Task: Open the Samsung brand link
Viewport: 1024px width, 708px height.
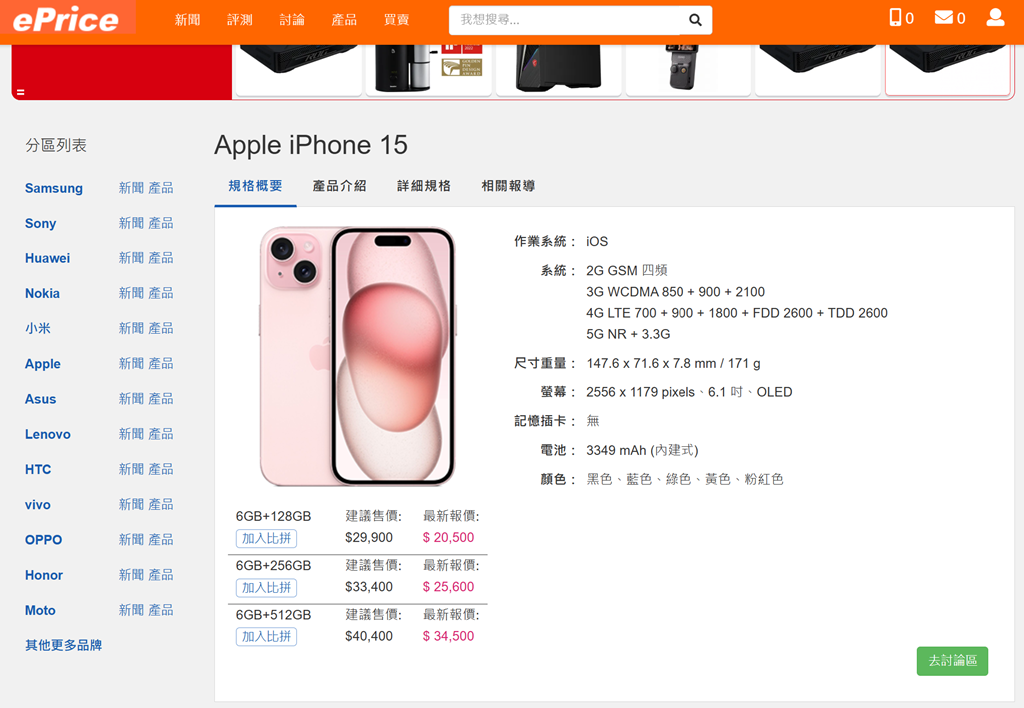Action: pos(54,188)
